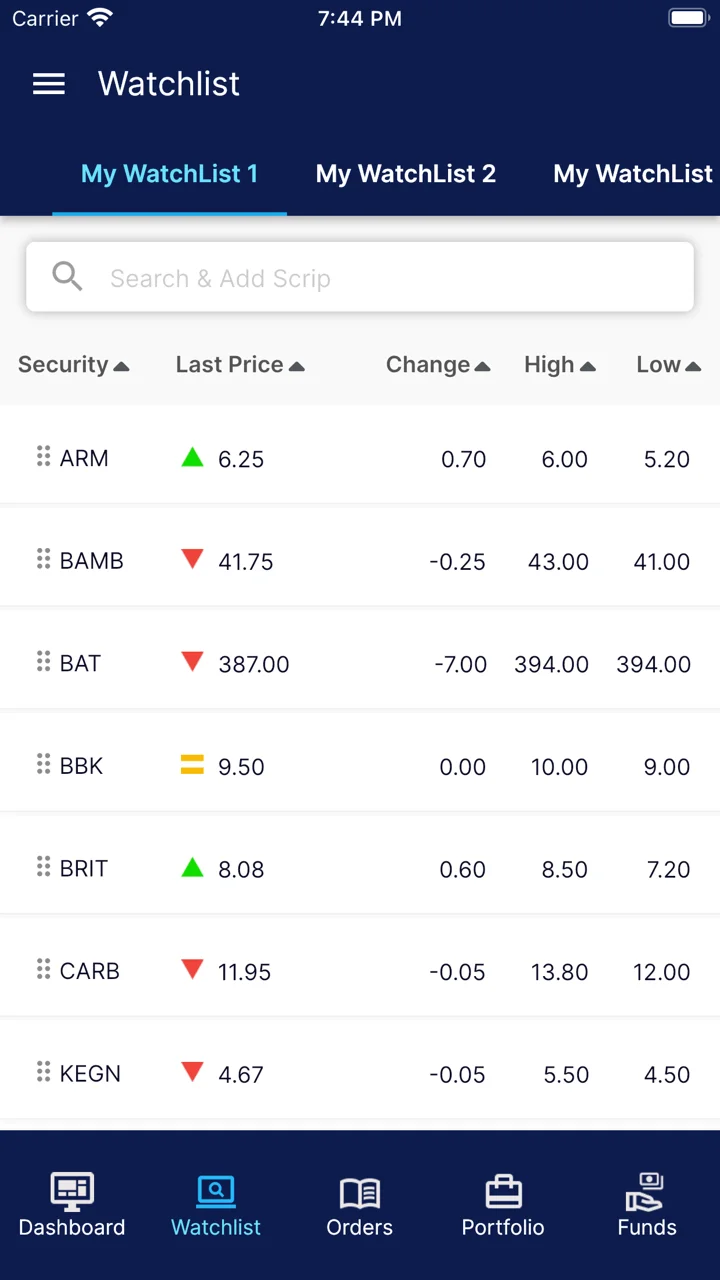Grab the drag handle beside KEGN
Viewport: 720px width, 1280px height.
point(43,1072)
